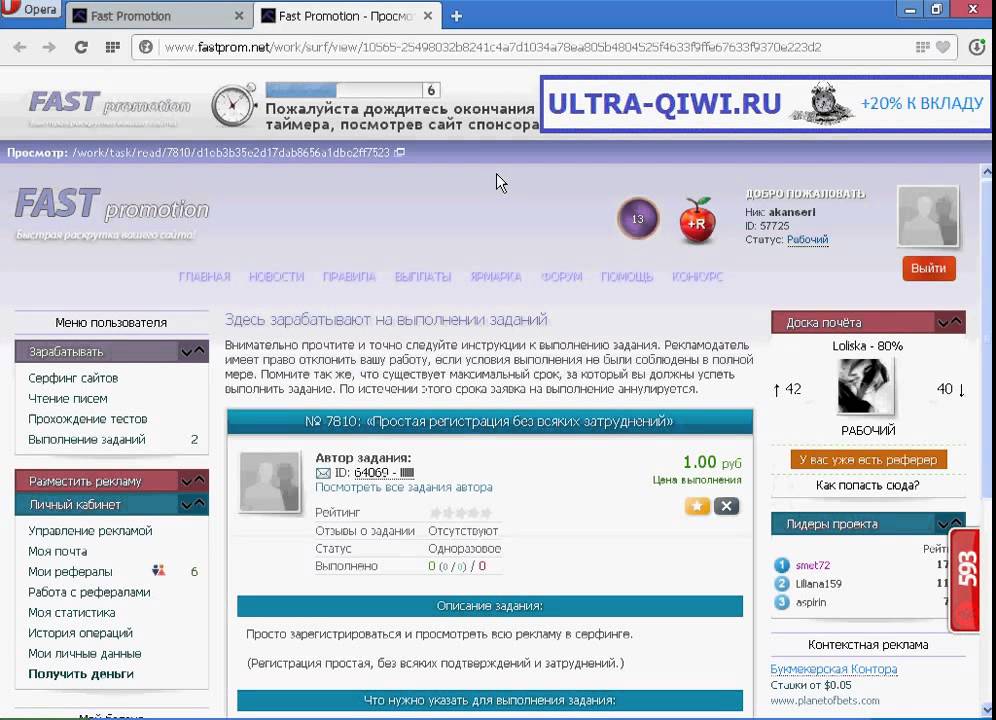Open leader Liliana159's profile
Viewport: 996px width, 720px height.
(819, 583)
